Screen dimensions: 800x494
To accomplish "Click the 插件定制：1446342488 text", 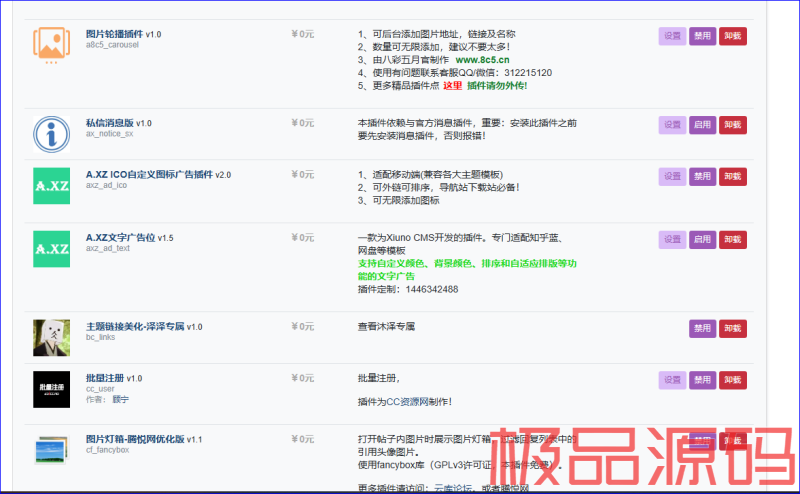I will 408,290.
